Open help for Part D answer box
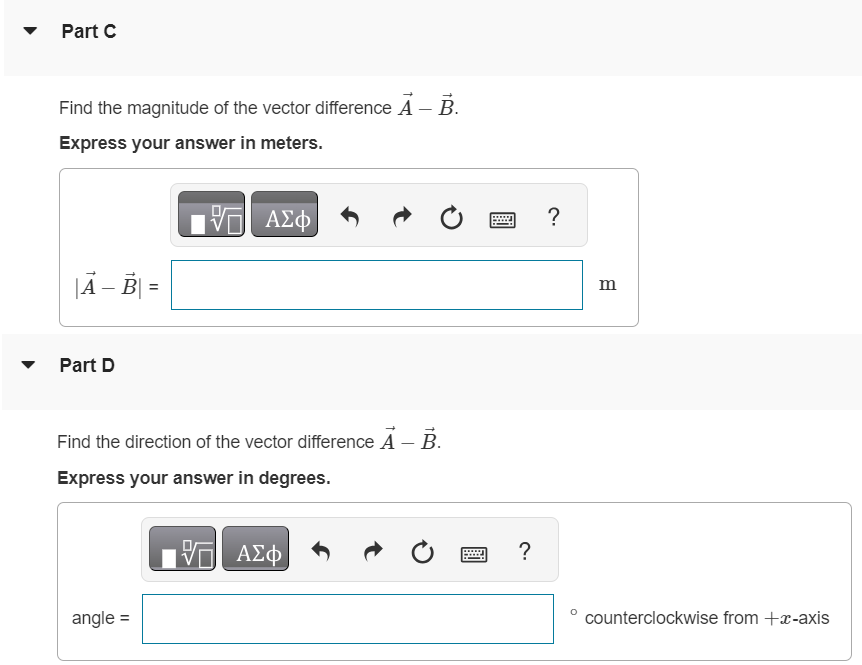Screen dimensions: 862x665 tap(524, 551)
